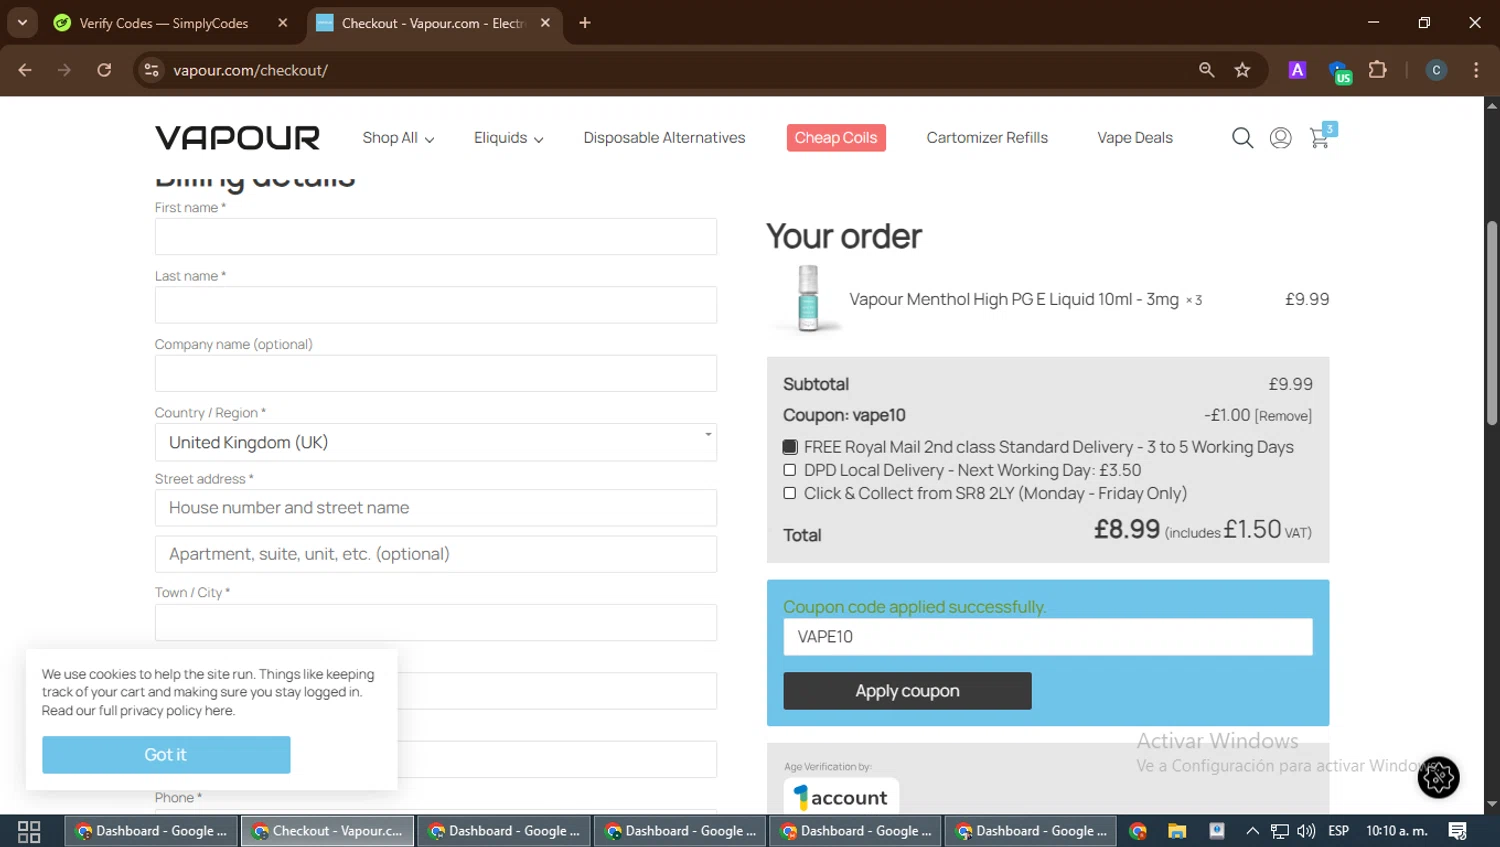Open Vape Deals menu item
Image resolution: width=1500 pixels, height=847 pixels.
1135,138
